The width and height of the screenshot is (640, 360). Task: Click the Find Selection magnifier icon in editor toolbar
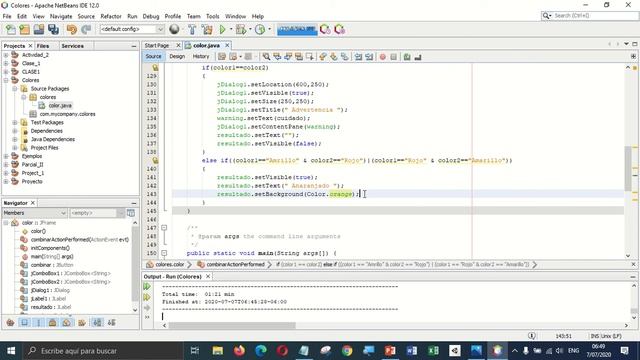pyautogui.click(x=266, y=57)
